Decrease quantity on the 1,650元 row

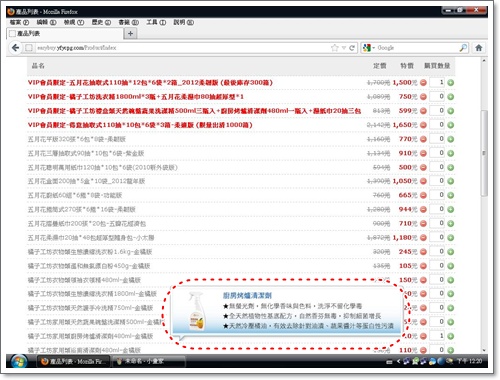click(423, 125)
